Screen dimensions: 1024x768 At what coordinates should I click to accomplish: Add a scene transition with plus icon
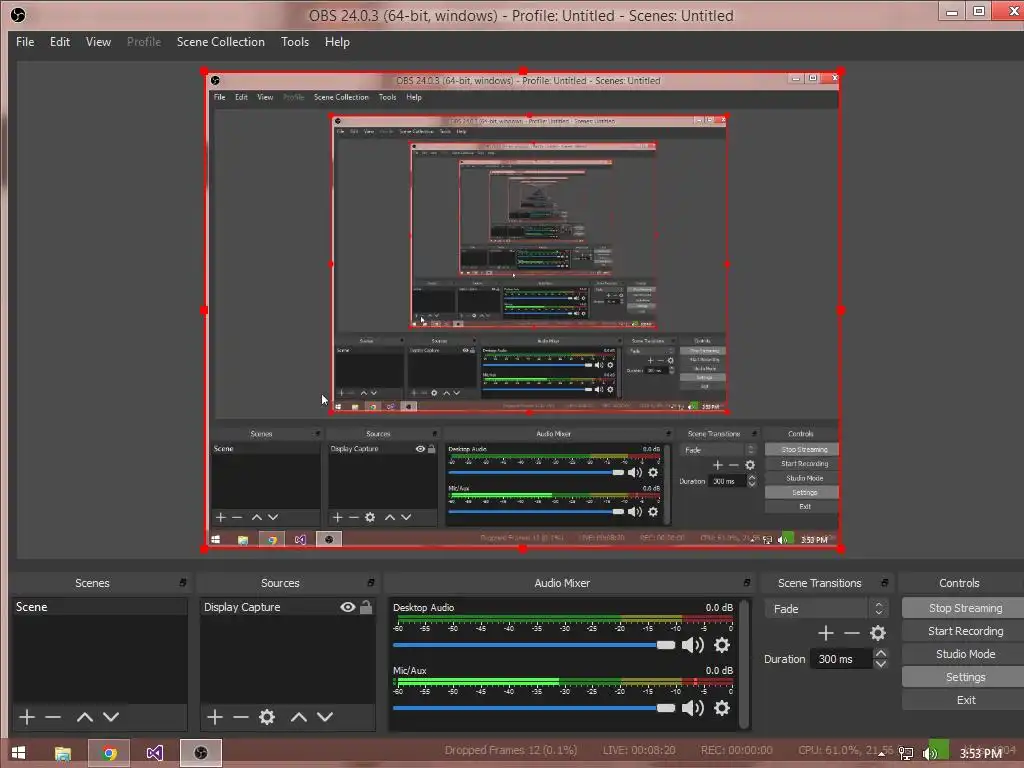coord(825,633)
